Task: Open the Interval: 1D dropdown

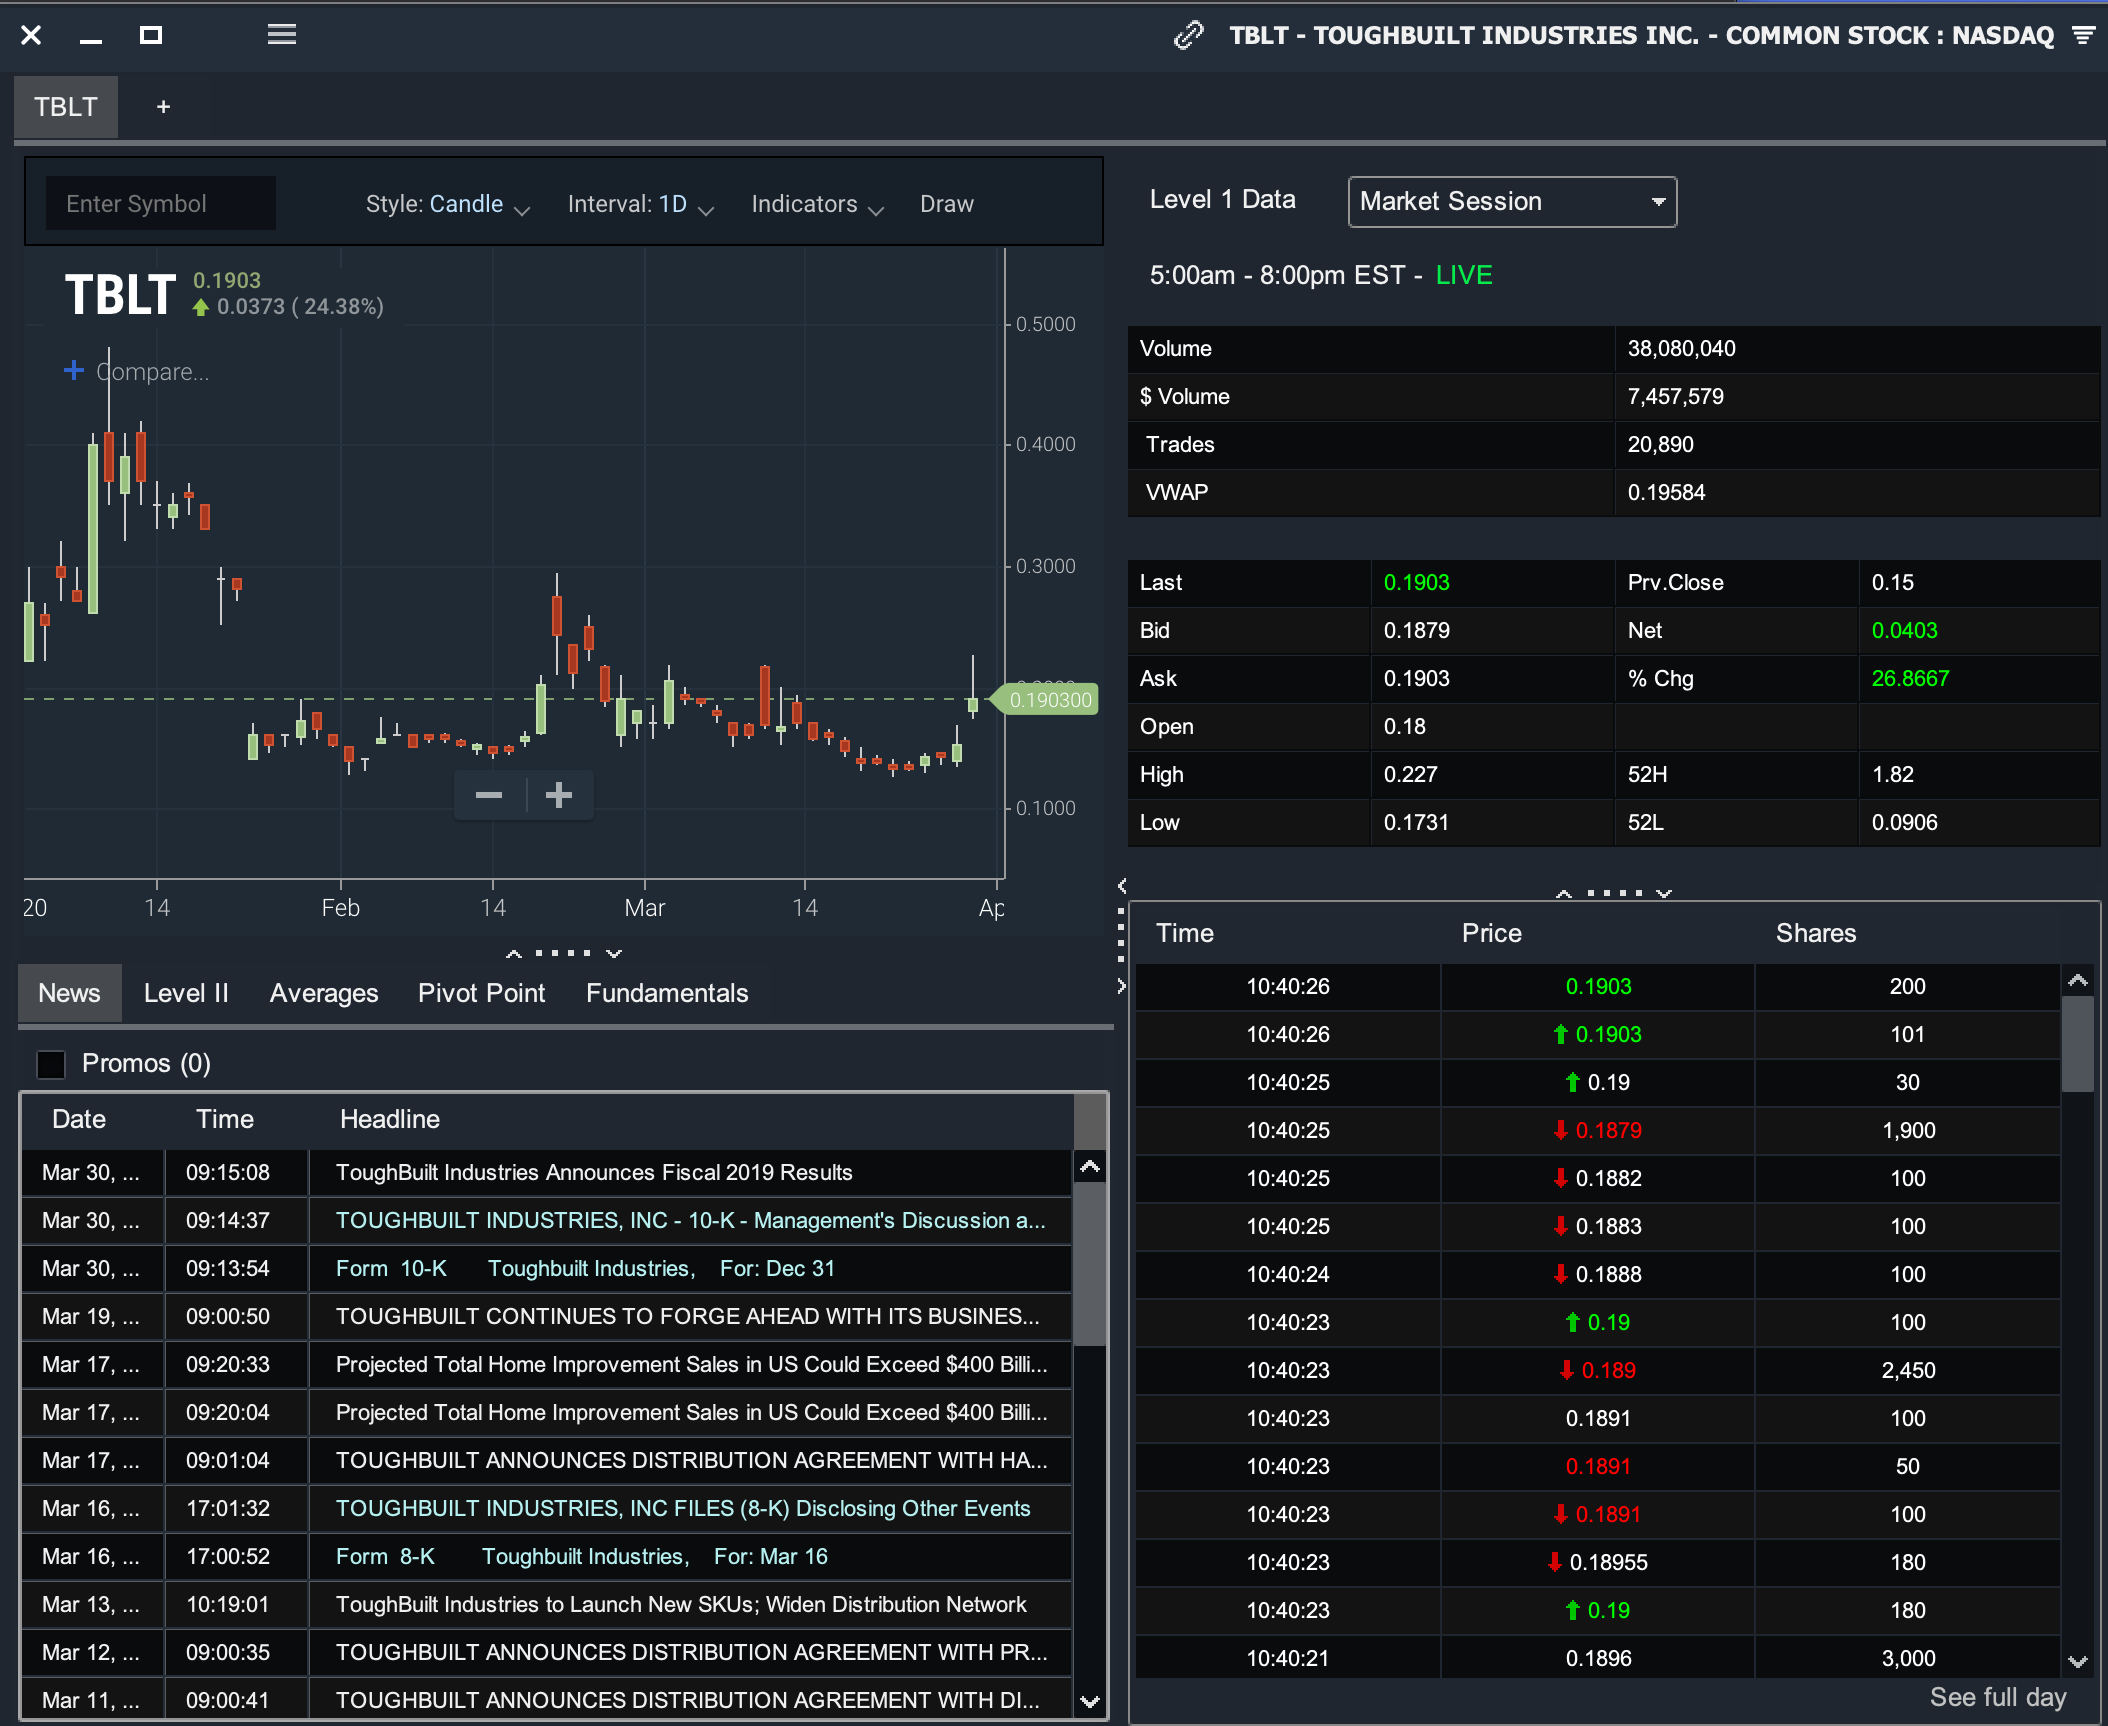Action: [640, 204]
